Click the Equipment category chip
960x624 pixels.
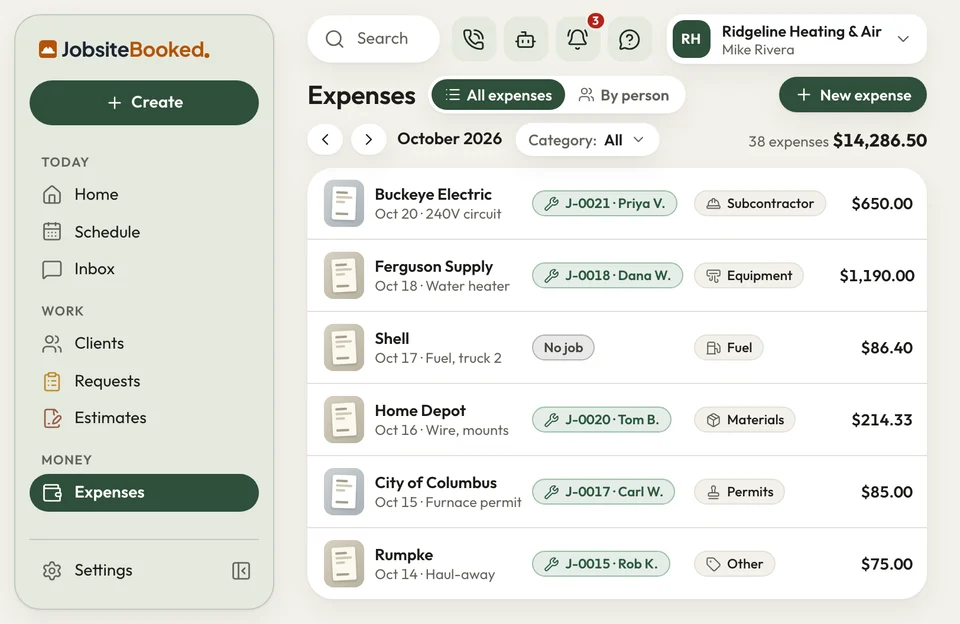click(749, 276)
